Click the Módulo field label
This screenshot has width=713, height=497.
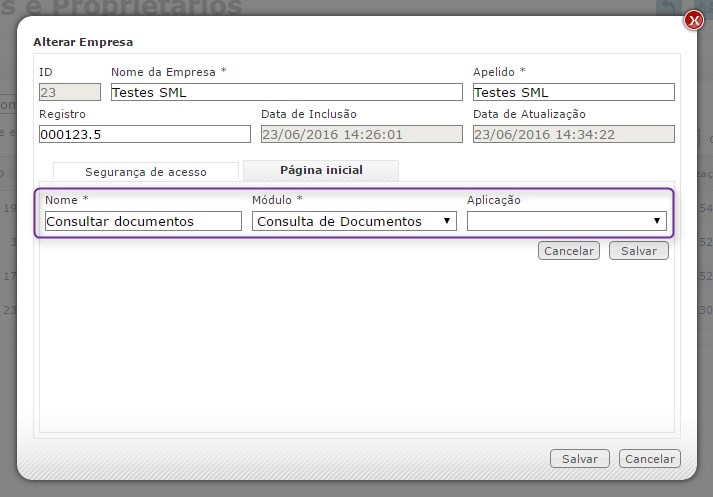pyautogui.click(x=277, y=200)
